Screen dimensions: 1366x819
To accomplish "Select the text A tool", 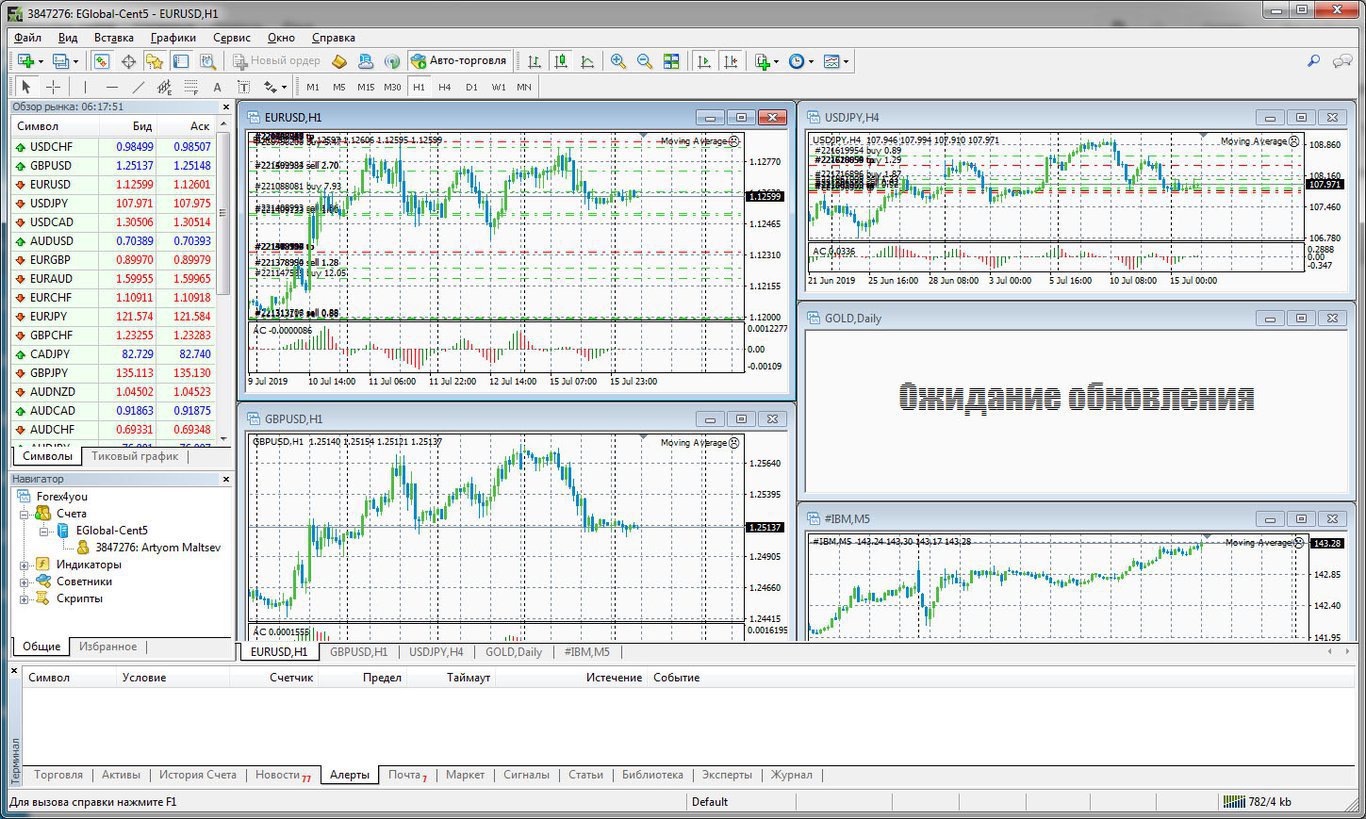I will click(217, 87).
